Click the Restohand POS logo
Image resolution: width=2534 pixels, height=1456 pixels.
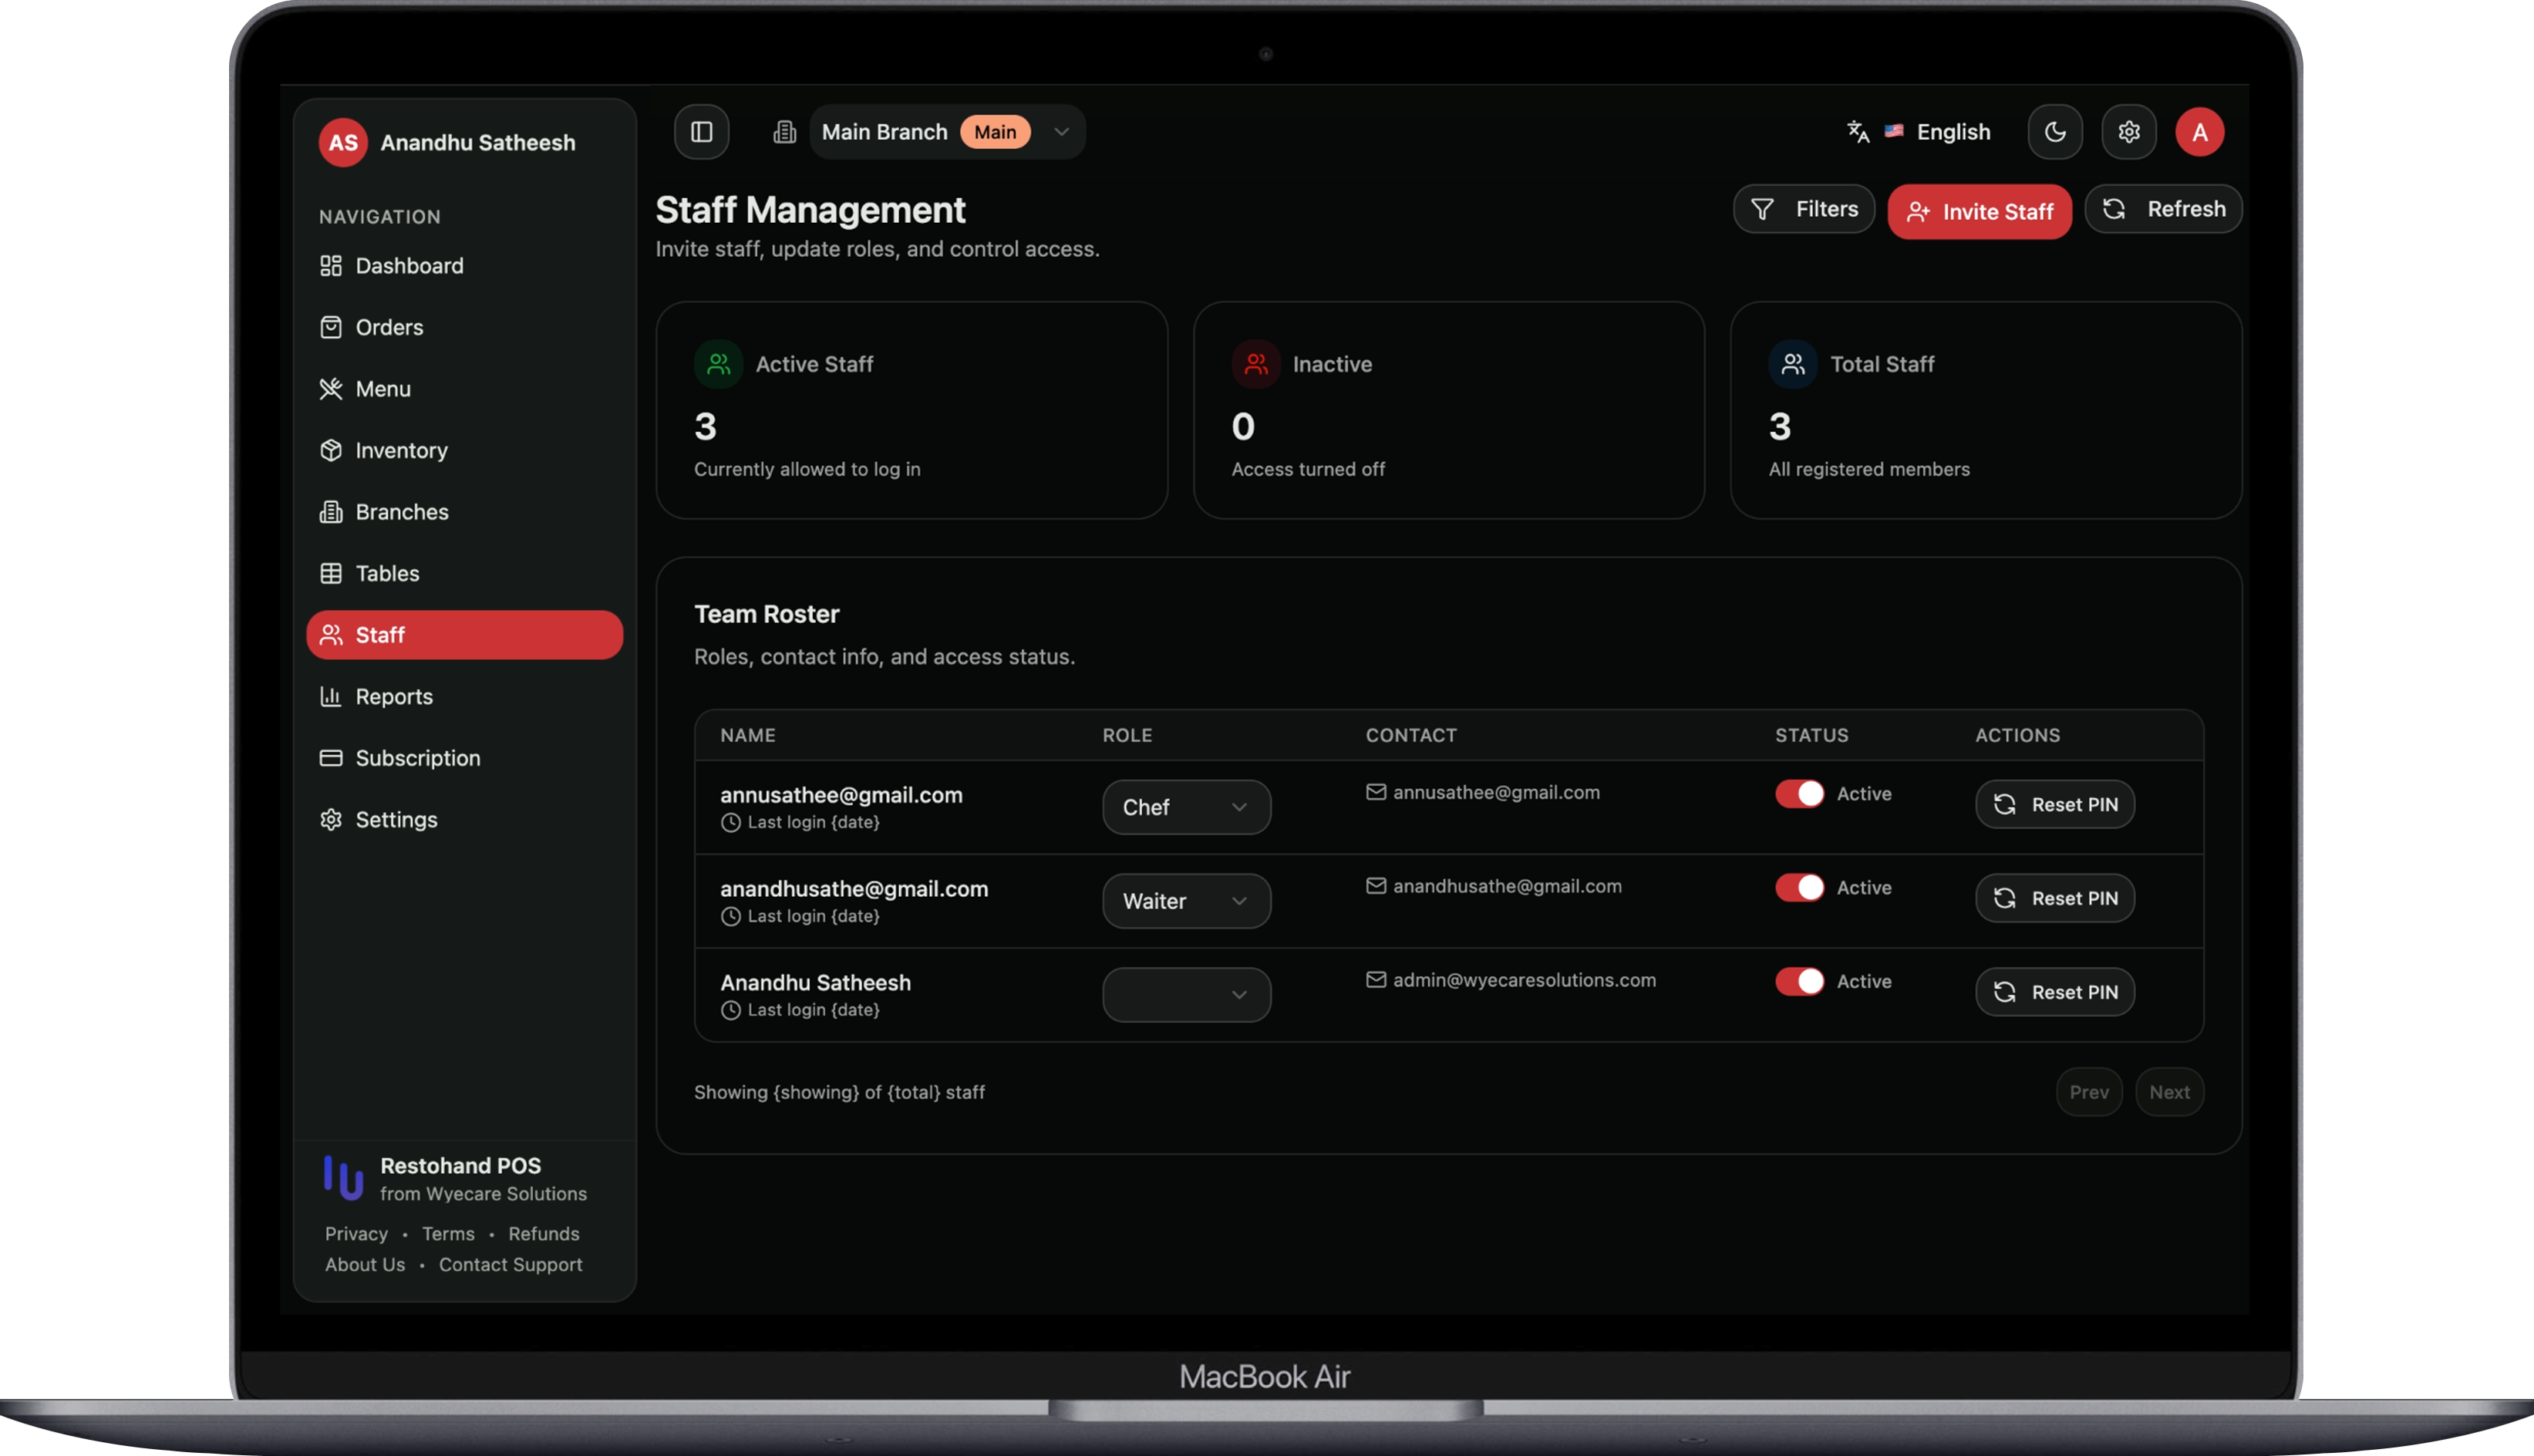[343, 1178]
